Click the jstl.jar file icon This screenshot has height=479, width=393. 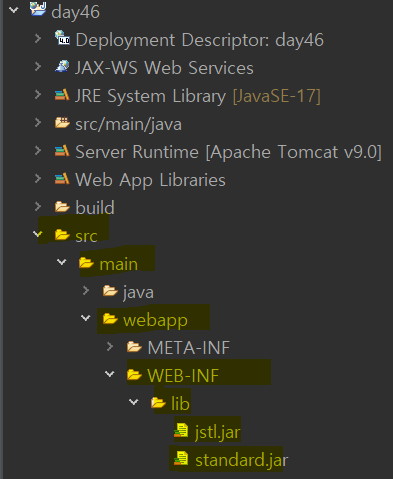(181, 430)
